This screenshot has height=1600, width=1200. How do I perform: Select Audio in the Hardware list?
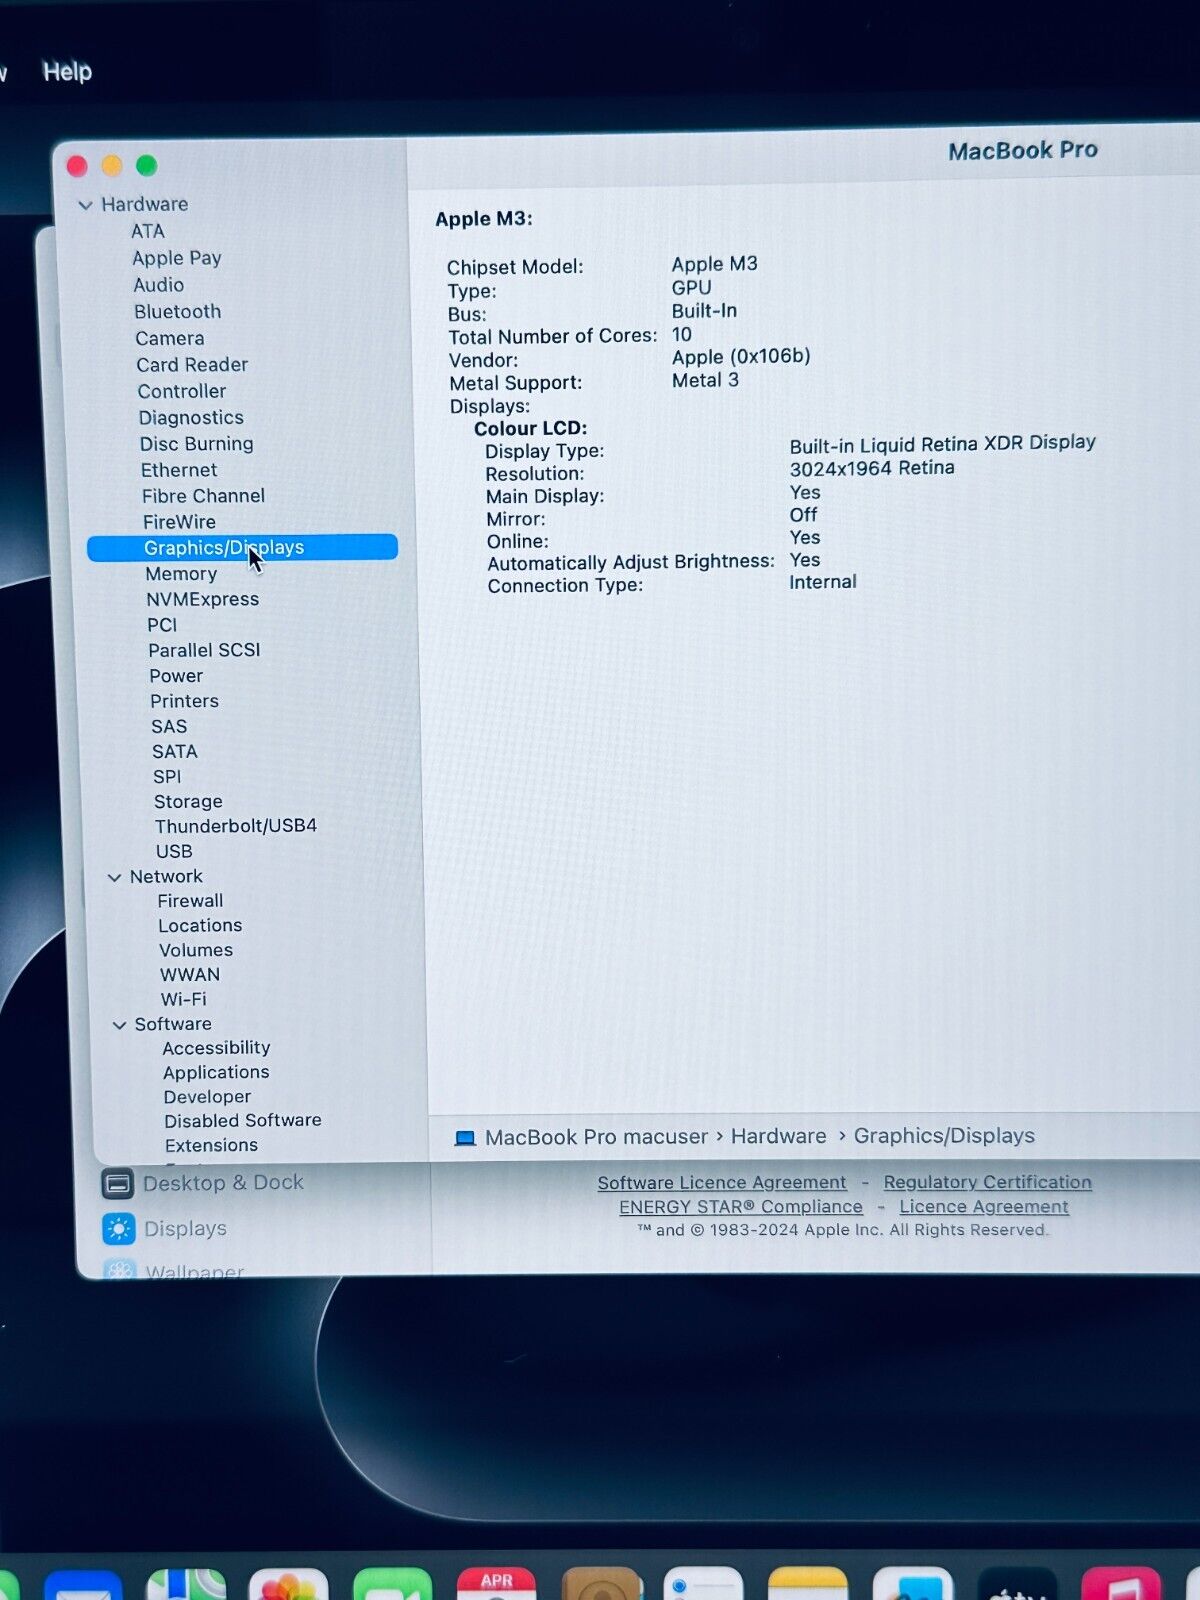[x=159, y=285]
